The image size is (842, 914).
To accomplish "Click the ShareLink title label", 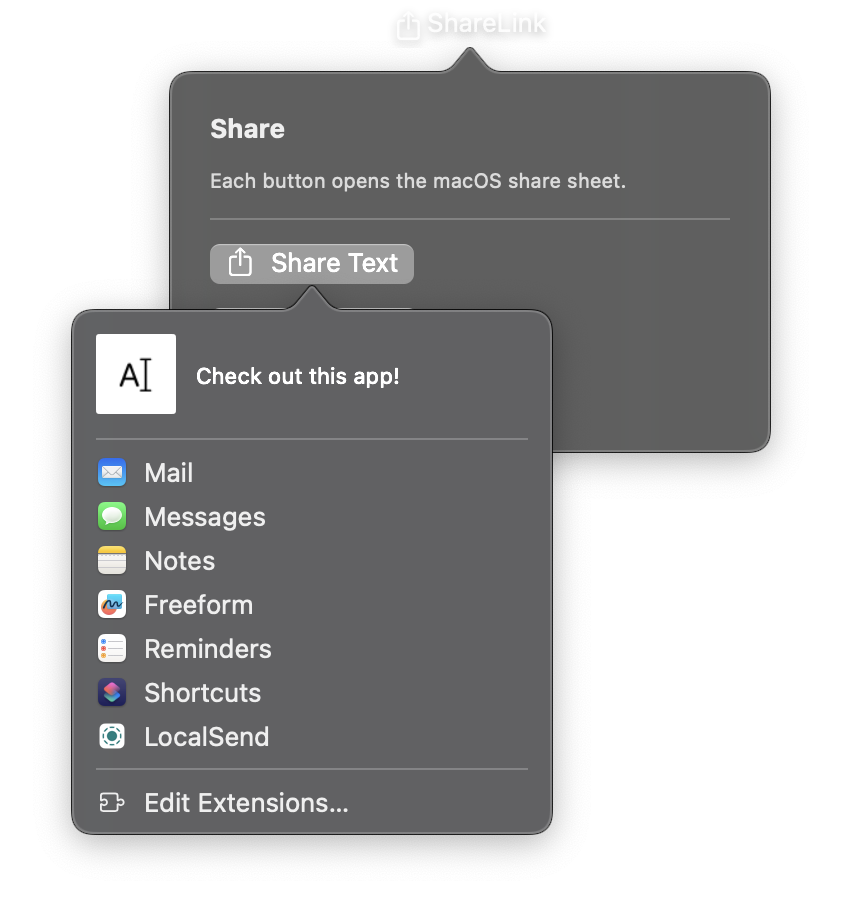I will click(486, 24).
